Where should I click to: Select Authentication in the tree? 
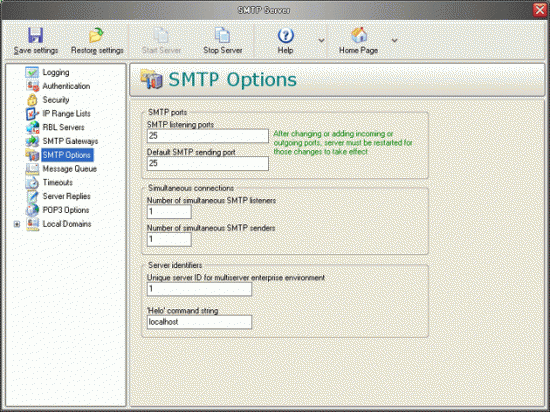(x=66, y=86)
